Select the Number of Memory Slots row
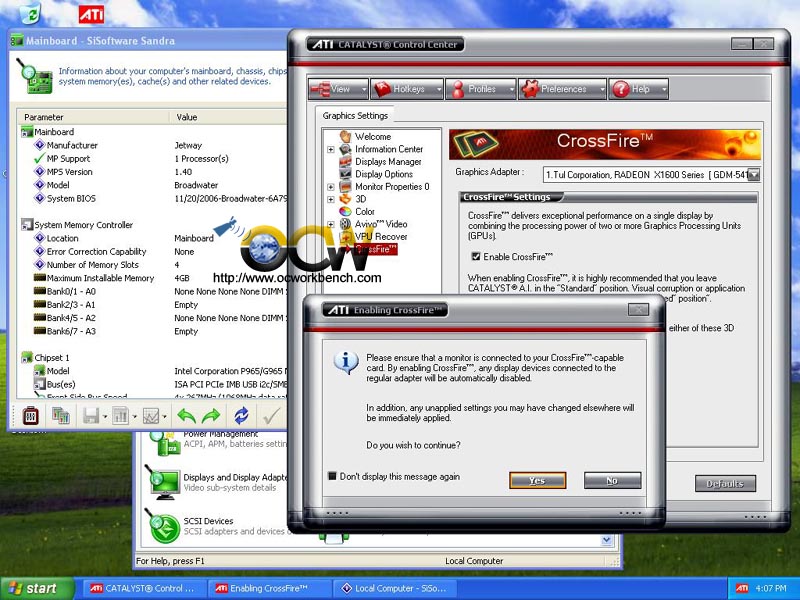 click(153, 265)
